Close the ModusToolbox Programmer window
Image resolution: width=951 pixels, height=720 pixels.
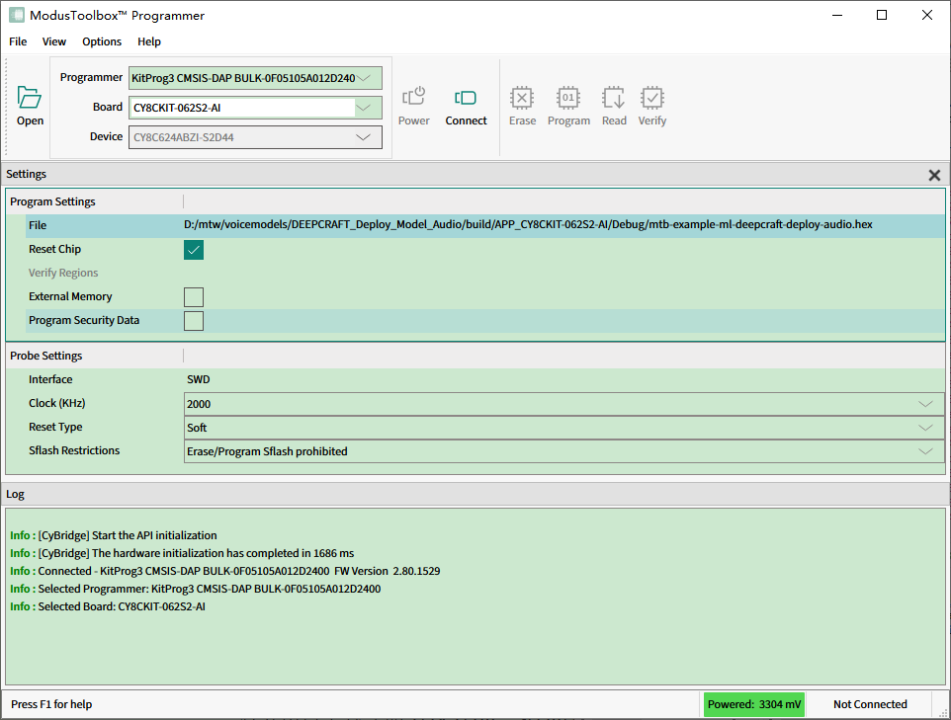pyautogui.click(x=927, y=15)
